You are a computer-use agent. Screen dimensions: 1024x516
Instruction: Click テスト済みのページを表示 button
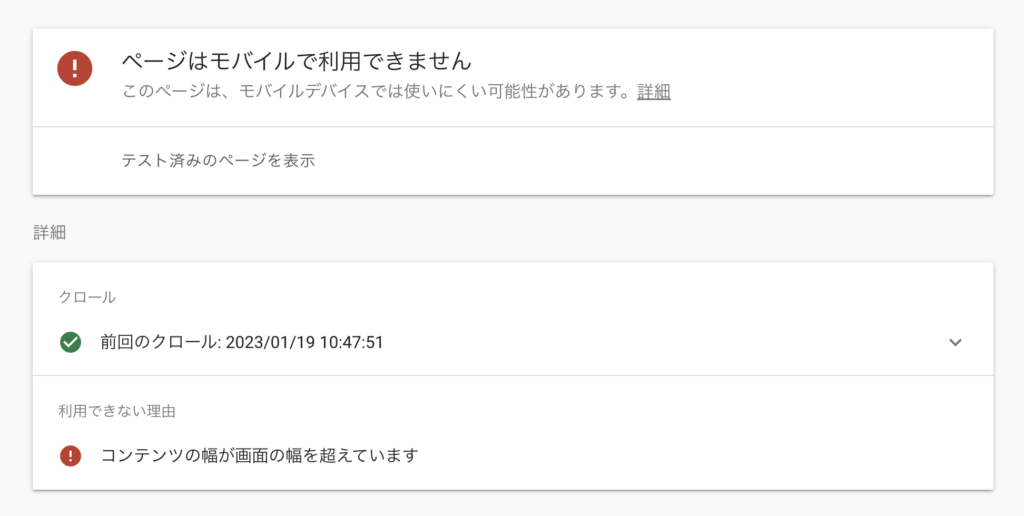pyautogui.click(x=218, y=160)
